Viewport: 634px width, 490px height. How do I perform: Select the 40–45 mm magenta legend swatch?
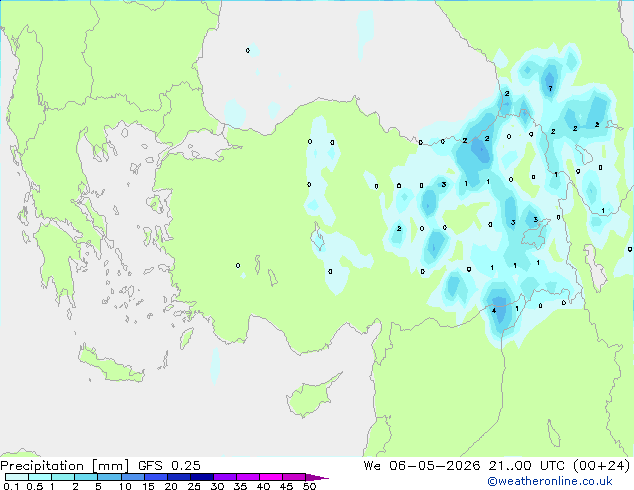click(271, 477)
